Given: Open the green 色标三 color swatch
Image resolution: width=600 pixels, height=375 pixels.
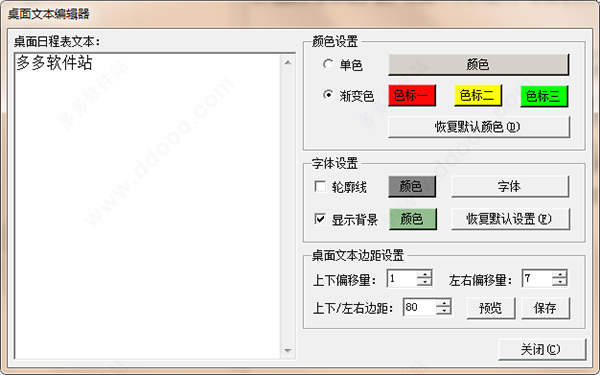Looking at the screenshot, I should coord(544,96).
